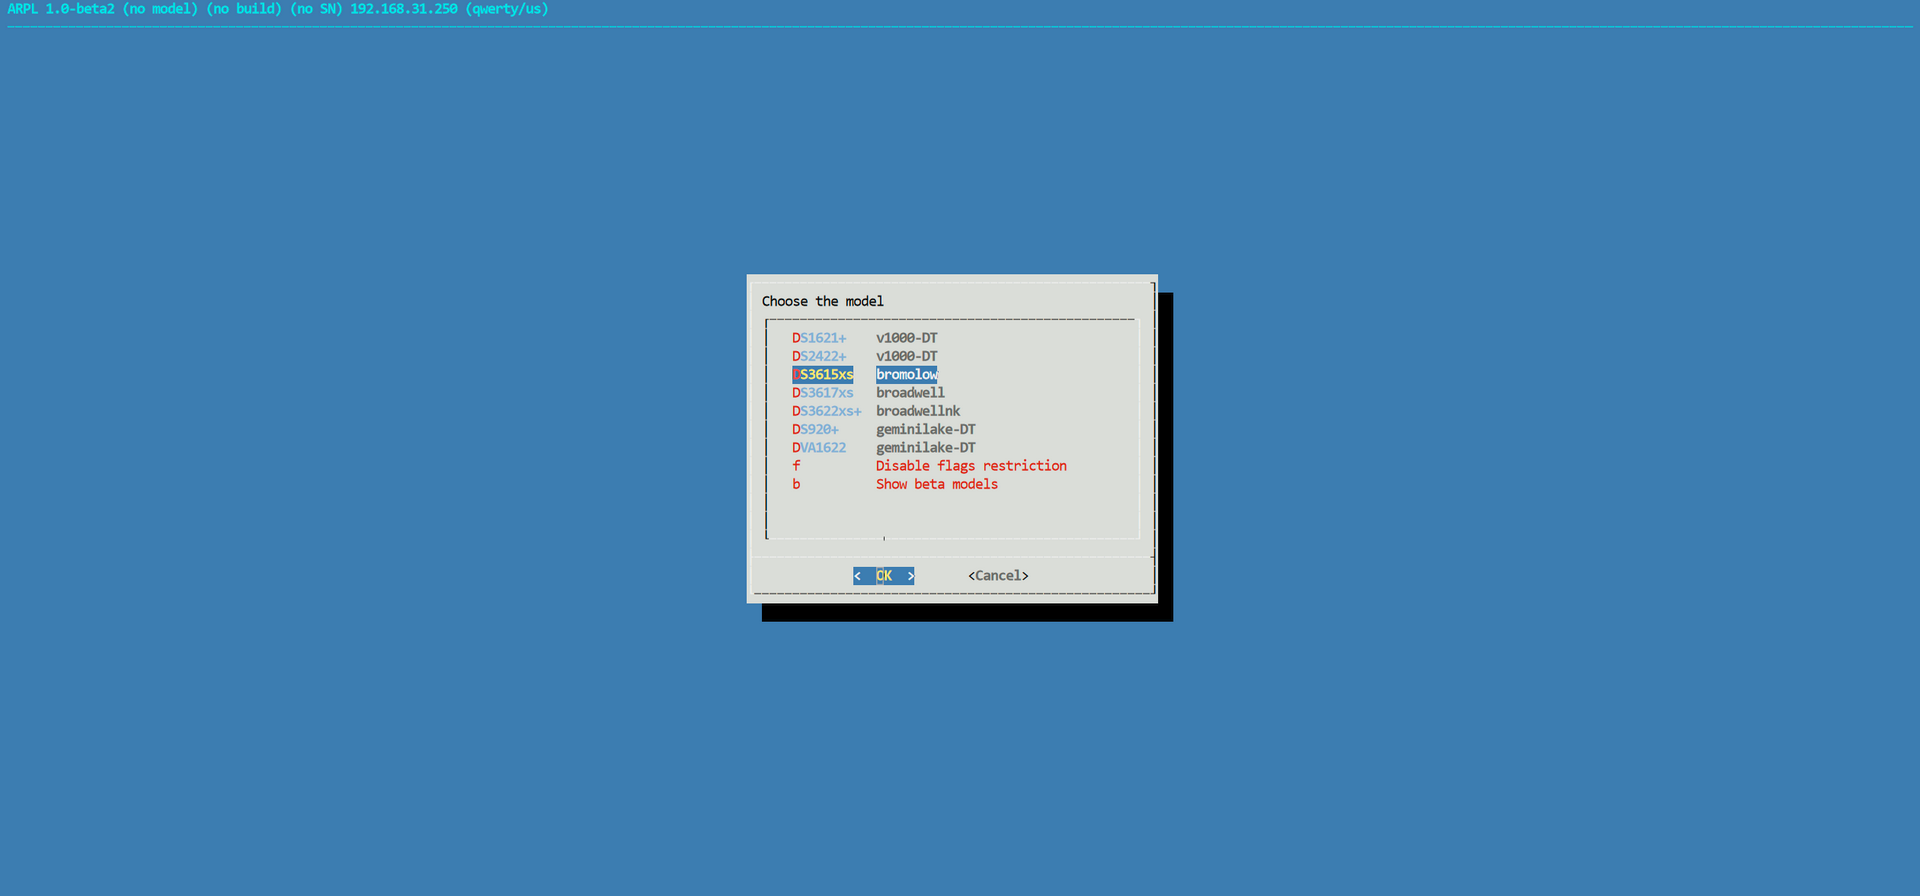Click the IP address 192.168.31.250
1920x896 pixels.
404,9
